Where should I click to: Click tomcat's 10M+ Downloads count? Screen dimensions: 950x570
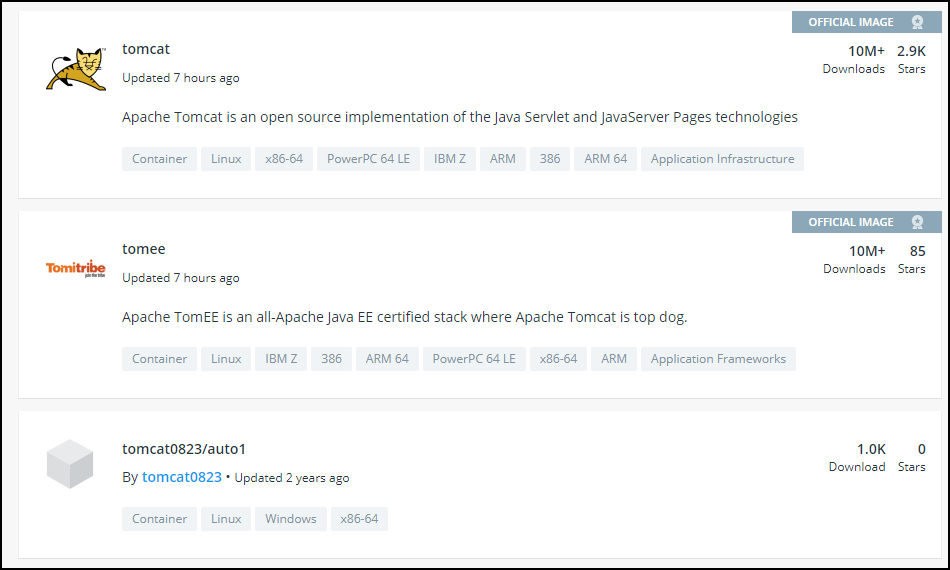[x=854, y=59]
